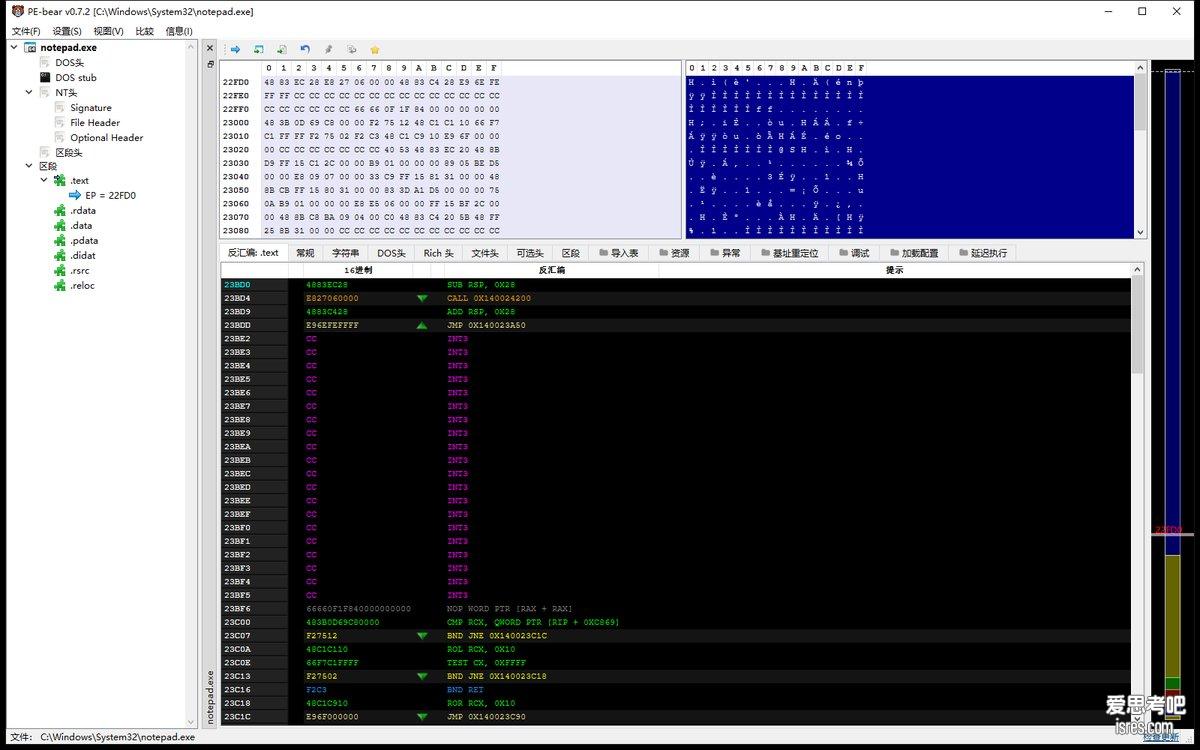The width and height of the screenshot is (1200, 750).
Task: Click the third toolbar icon with green page
Action: [282, 49]
